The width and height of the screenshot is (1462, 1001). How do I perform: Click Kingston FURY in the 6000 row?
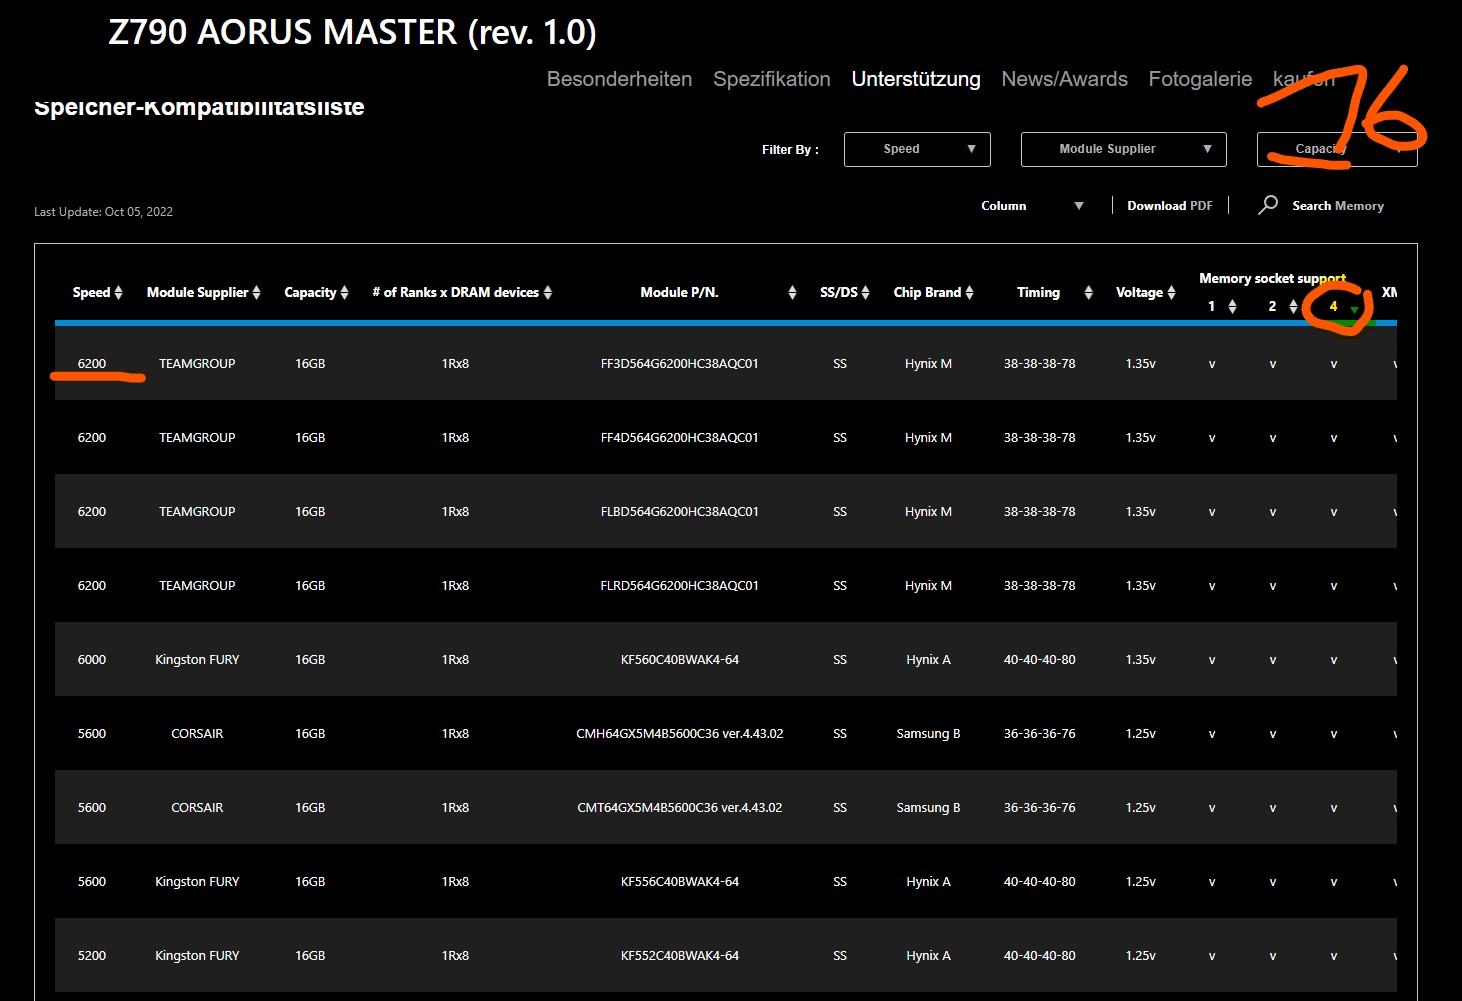197,660
